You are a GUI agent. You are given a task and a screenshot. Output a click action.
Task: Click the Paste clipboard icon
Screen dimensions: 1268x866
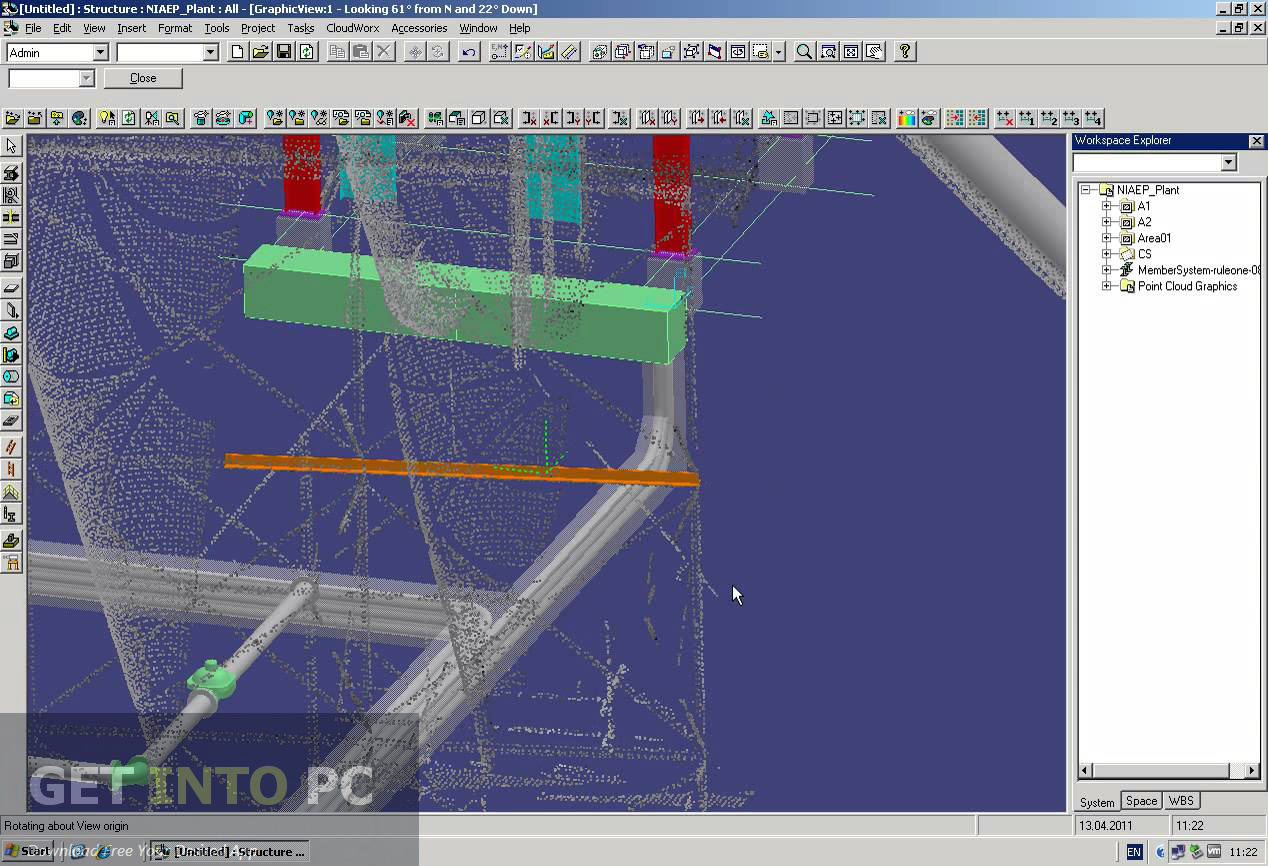(x=361, y=52)
